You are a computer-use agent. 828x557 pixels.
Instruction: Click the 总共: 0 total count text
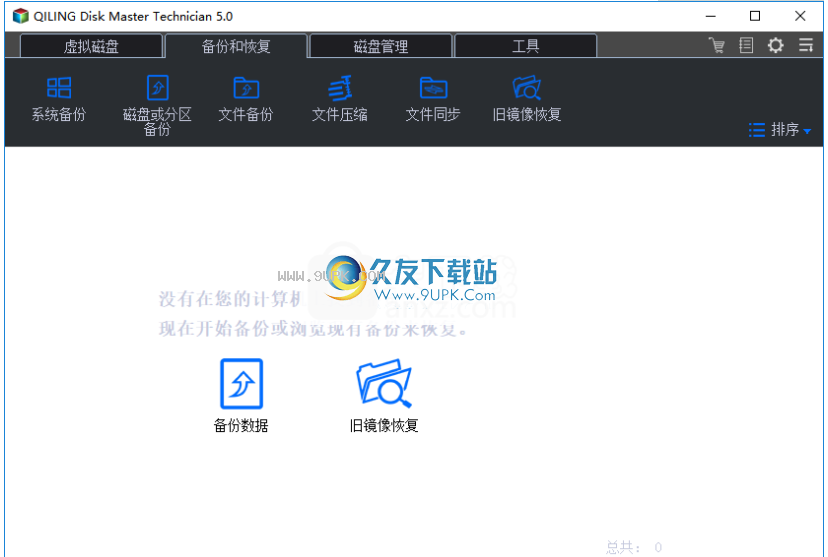pos(634,547)
